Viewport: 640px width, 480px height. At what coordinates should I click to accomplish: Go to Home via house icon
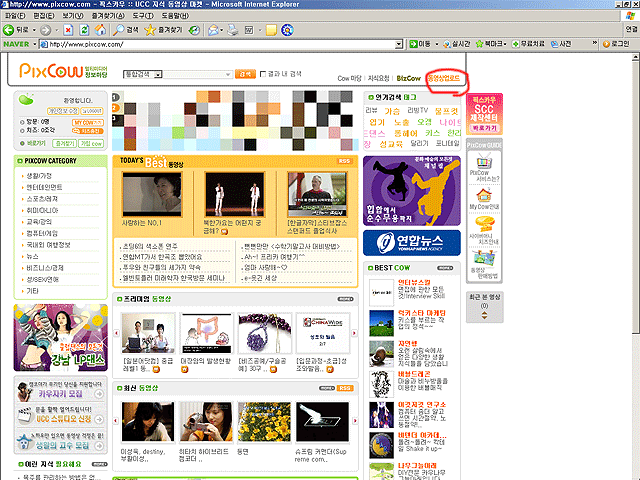click(100, 30)
